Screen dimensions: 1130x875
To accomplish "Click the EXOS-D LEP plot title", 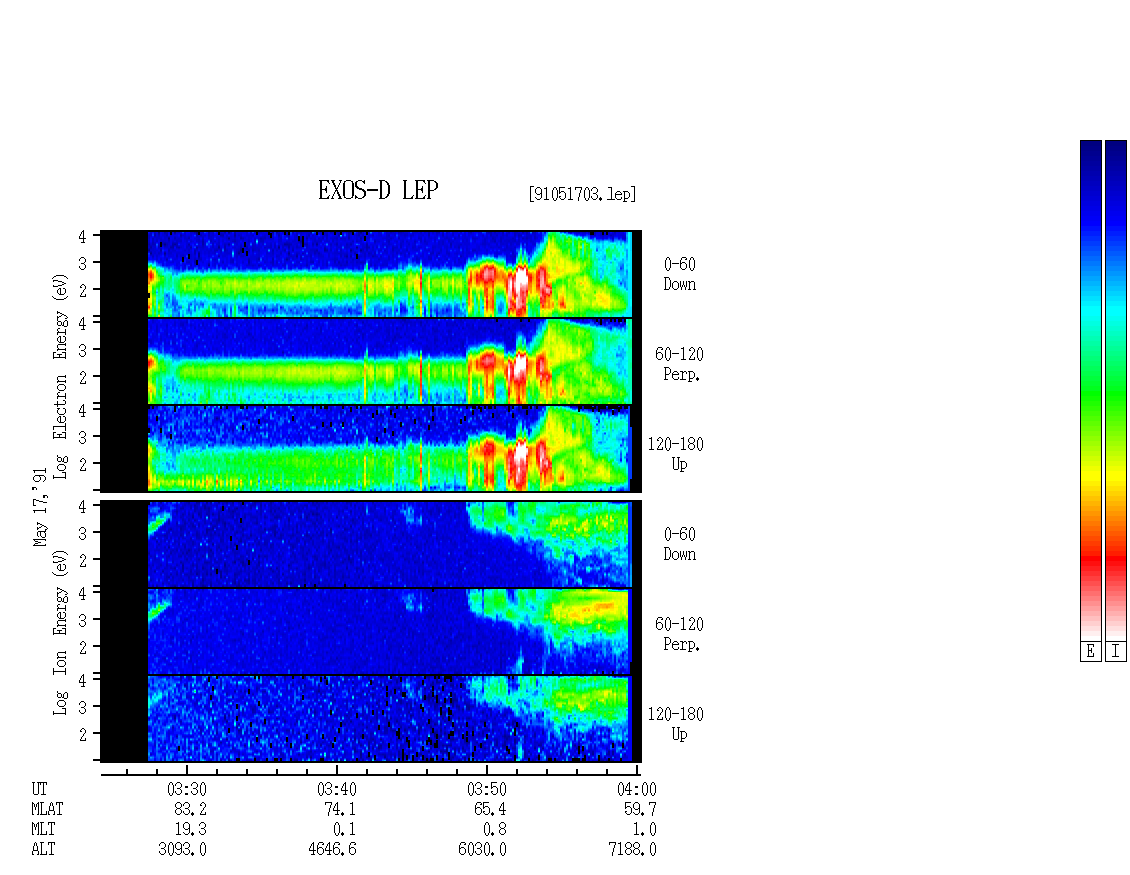I will pos(378,190).
